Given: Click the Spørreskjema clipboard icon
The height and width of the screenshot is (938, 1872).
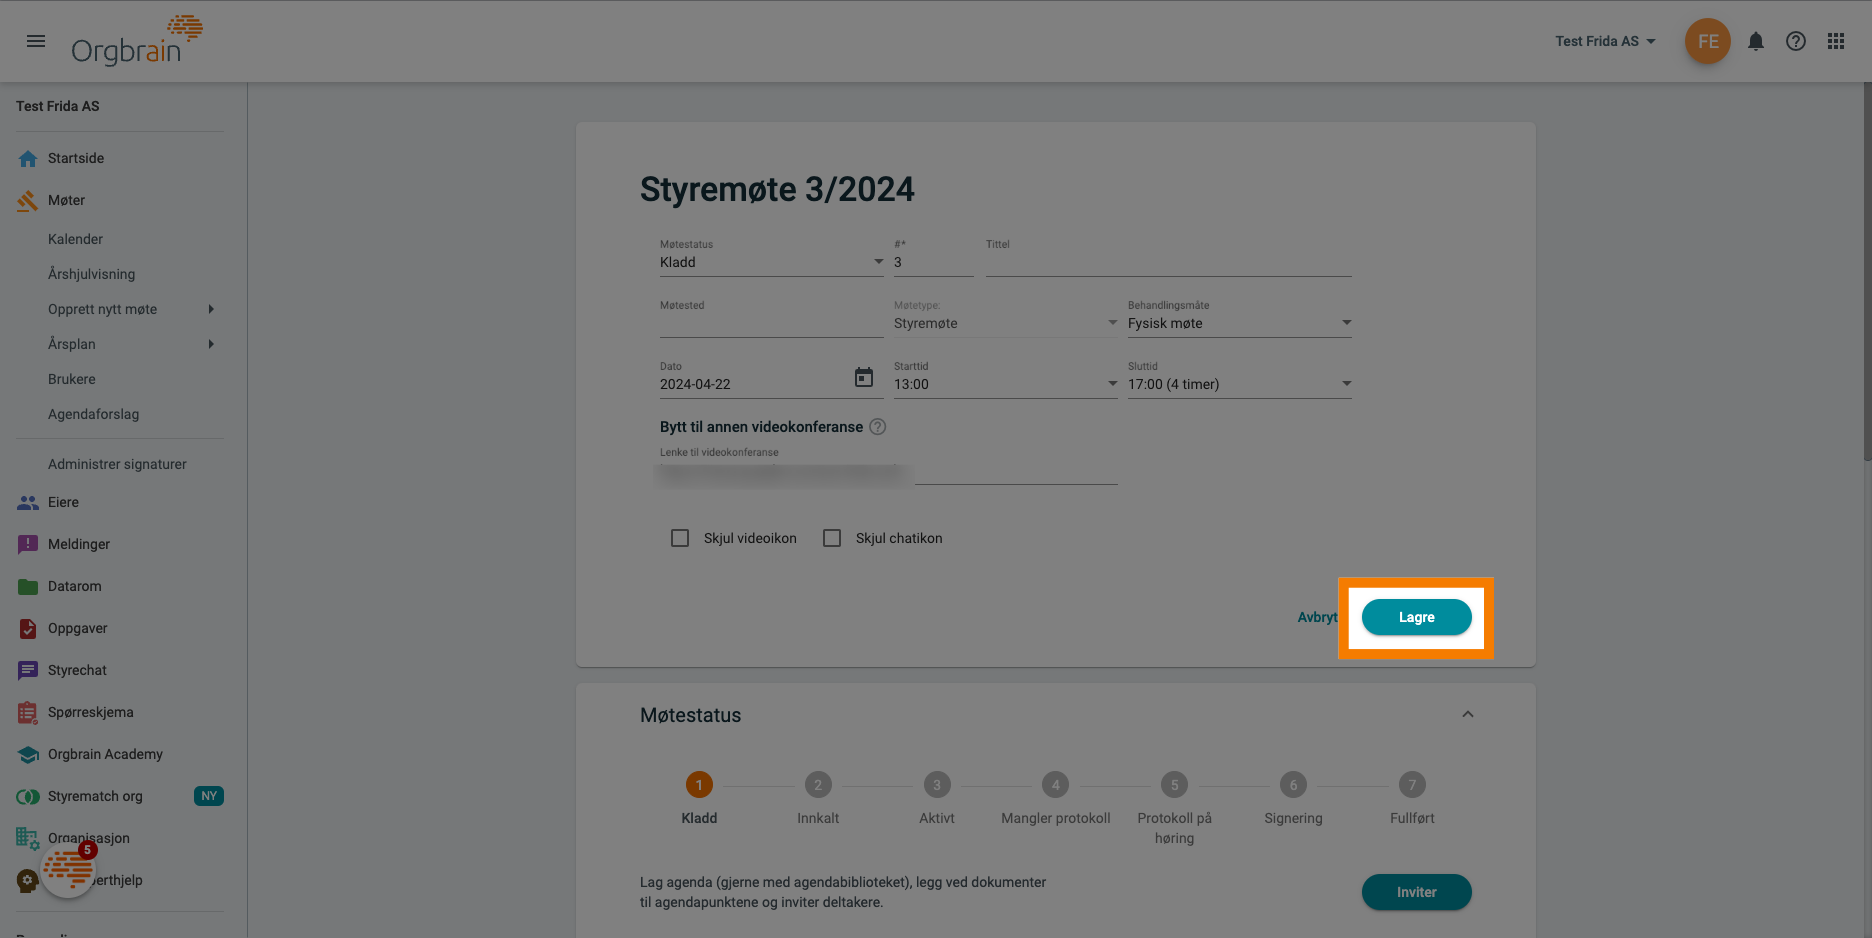Looking at the screenshot, I should pyautogui.click(x=28, y=712).
